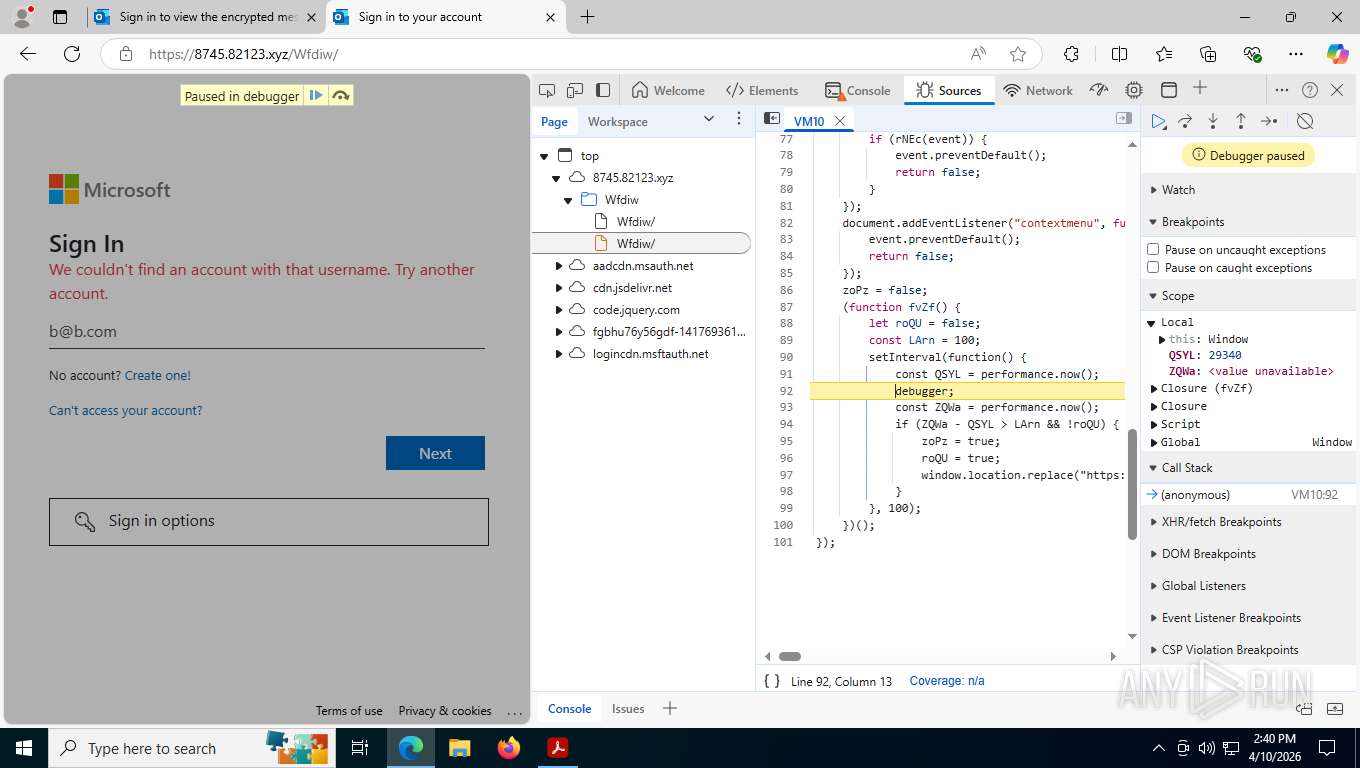Screen dimensions: 1360x768
Task: Close the VM10 file tab
Action: 840,121
